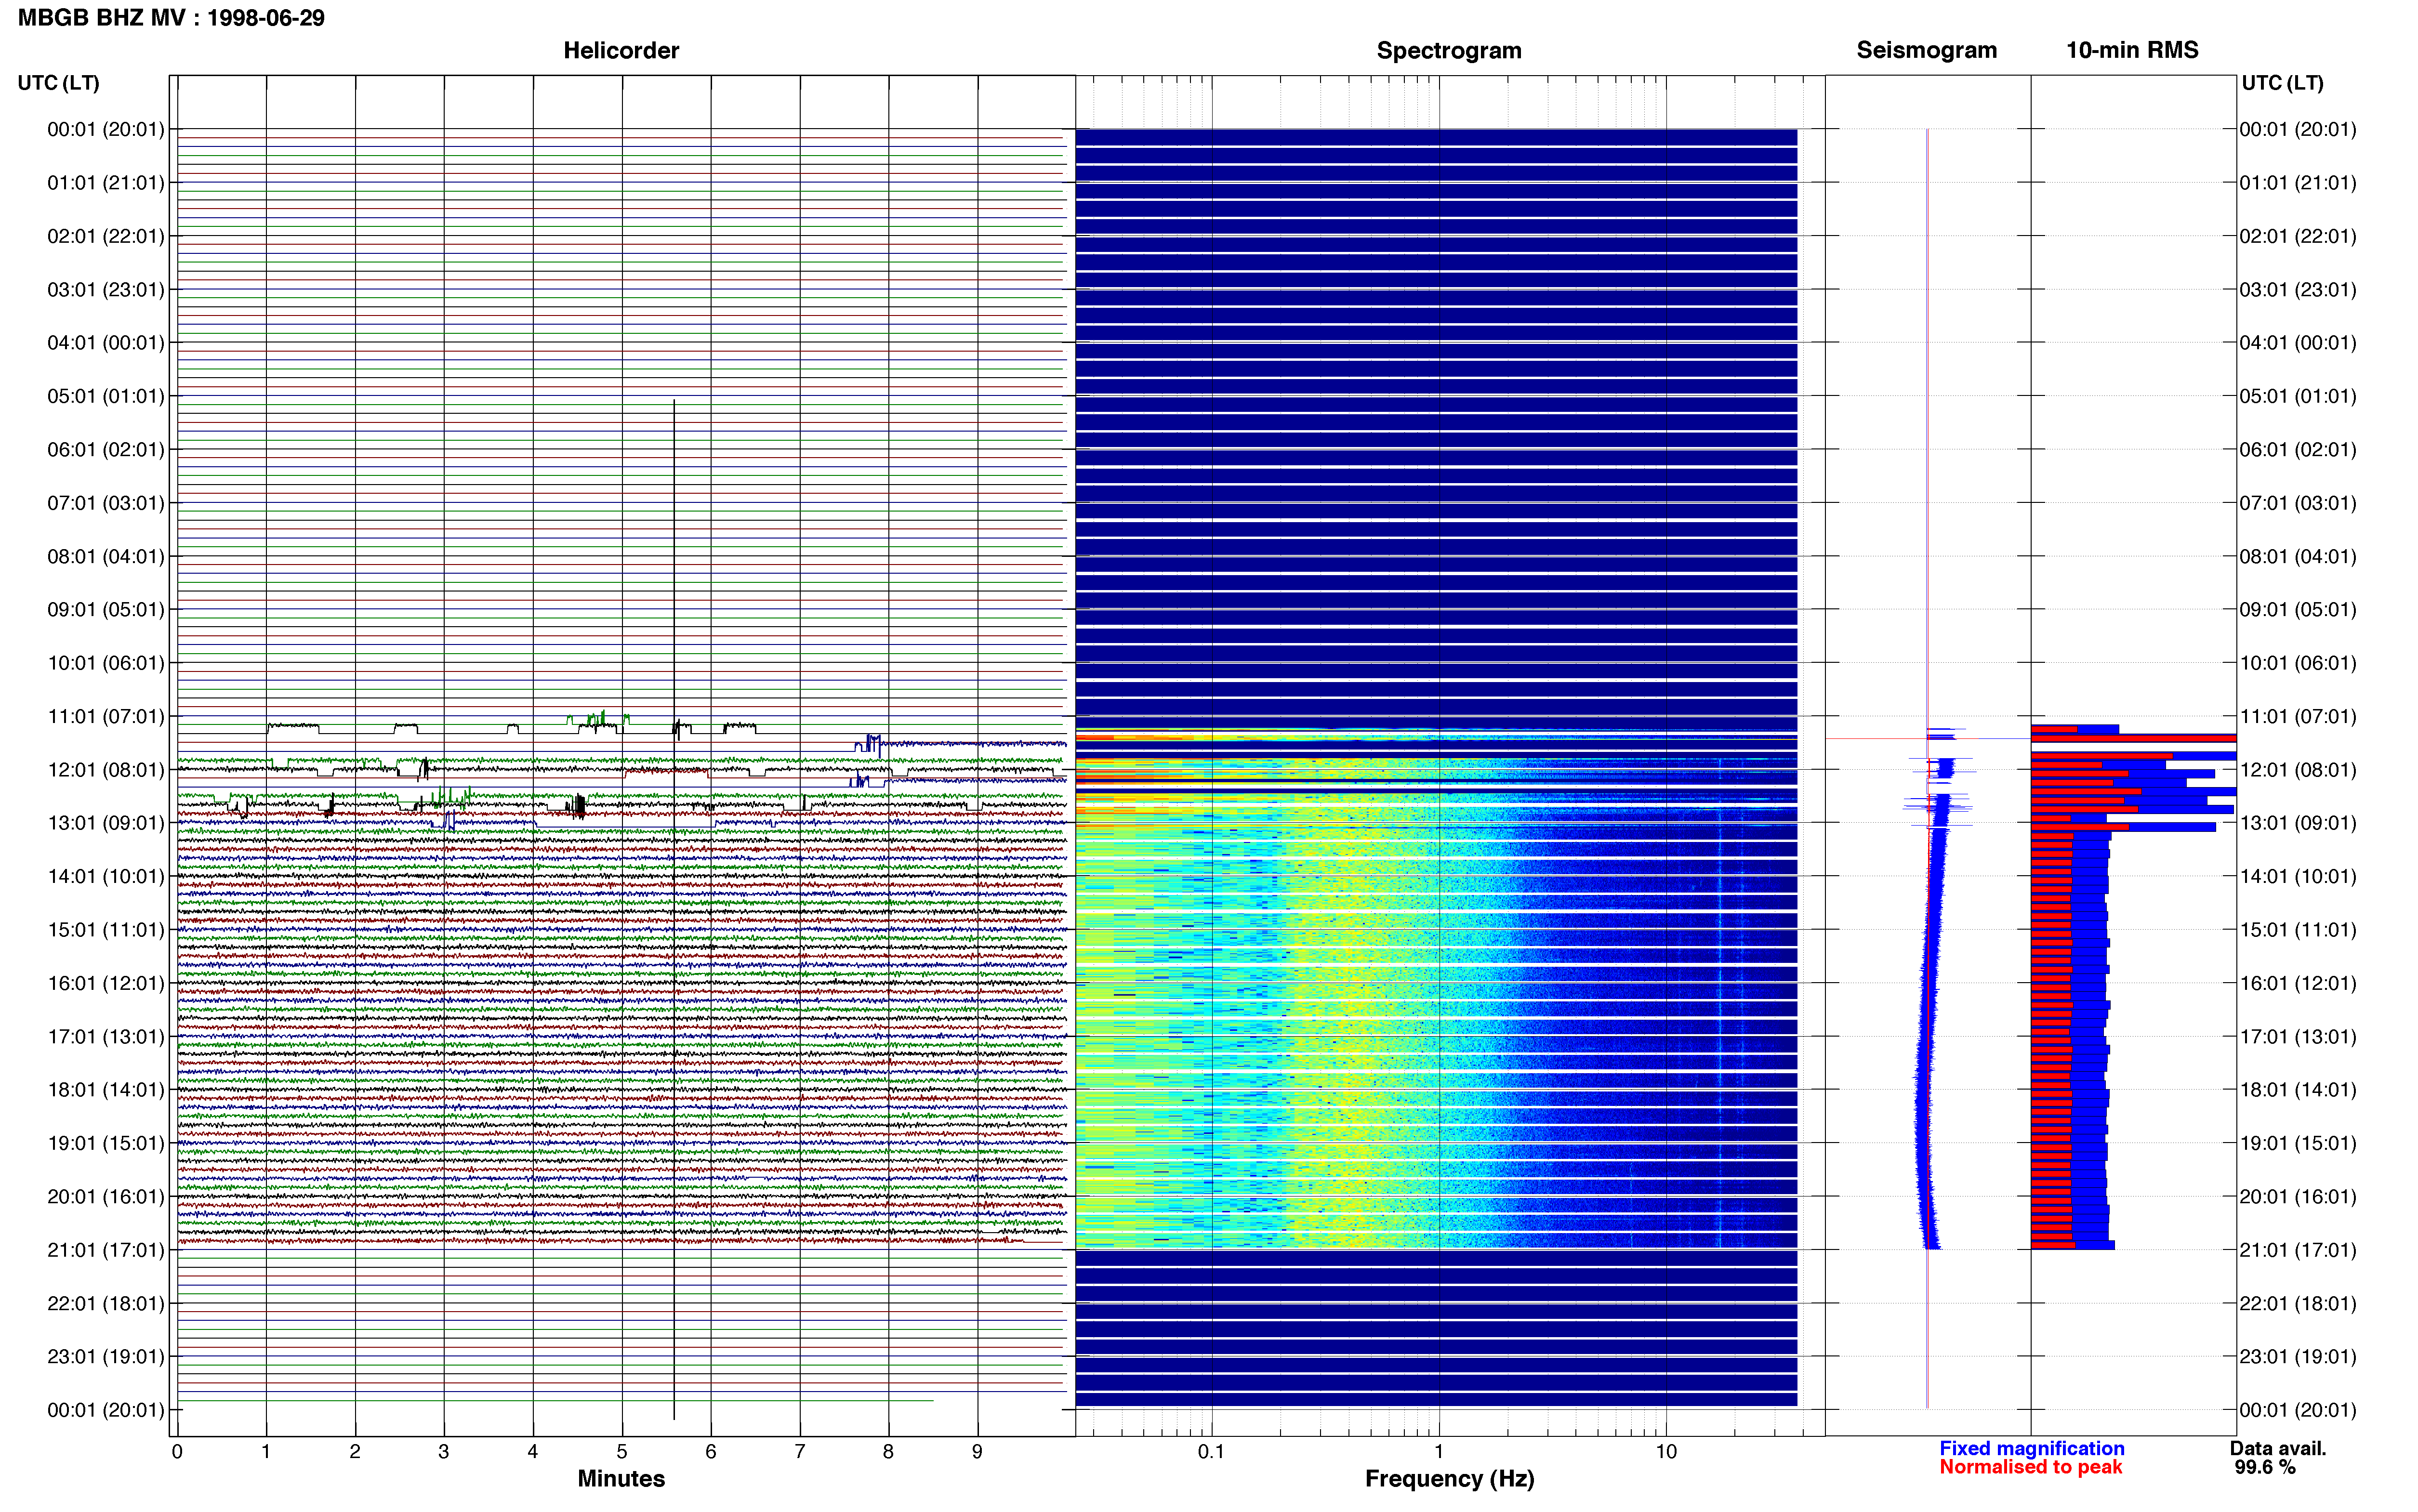Viewport: 2418px width, 1512px height.
Task: Click the left-axis time label 08:01 (04:01)
Action: pyautogui.click(x=106, y=556)
